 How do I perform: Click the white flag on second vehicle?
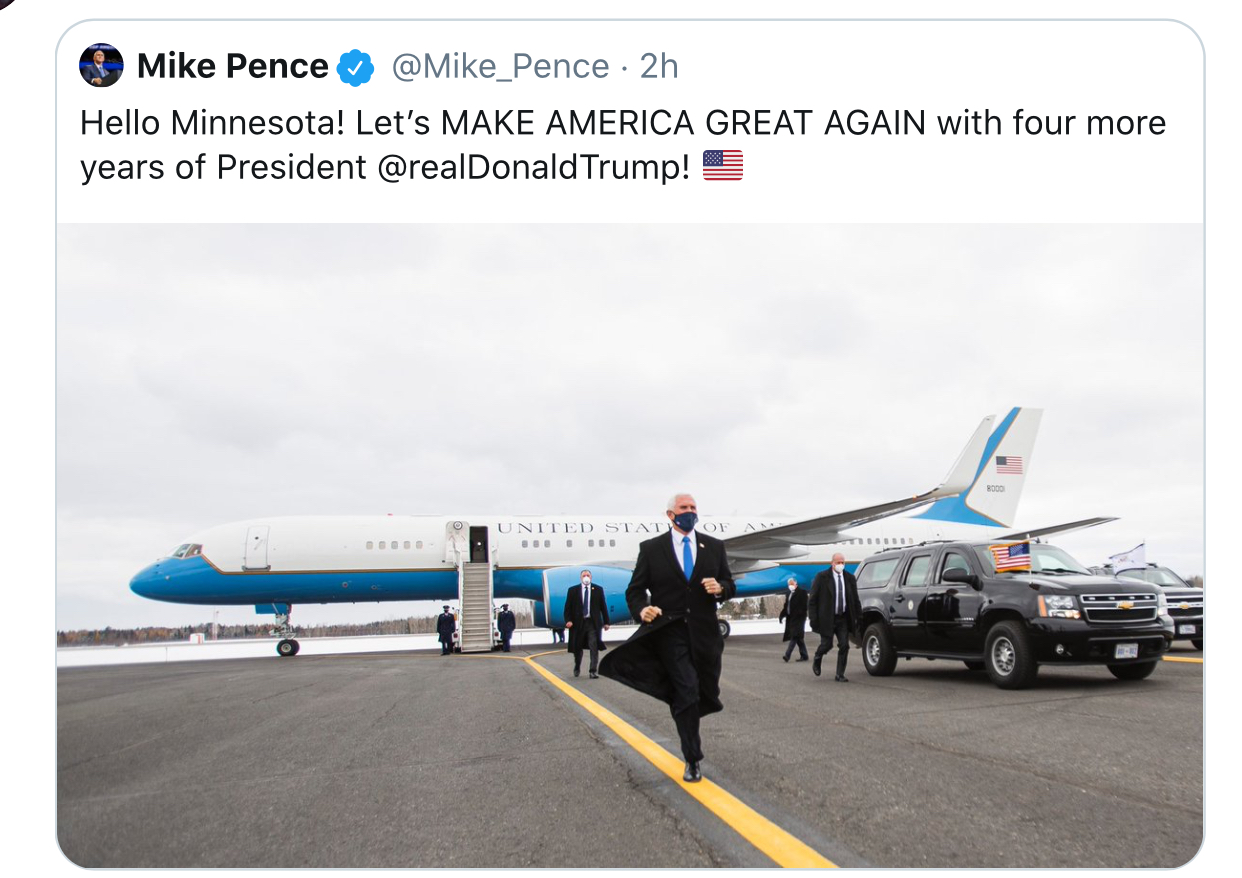pyautogui.click(x=1130, y=557)
